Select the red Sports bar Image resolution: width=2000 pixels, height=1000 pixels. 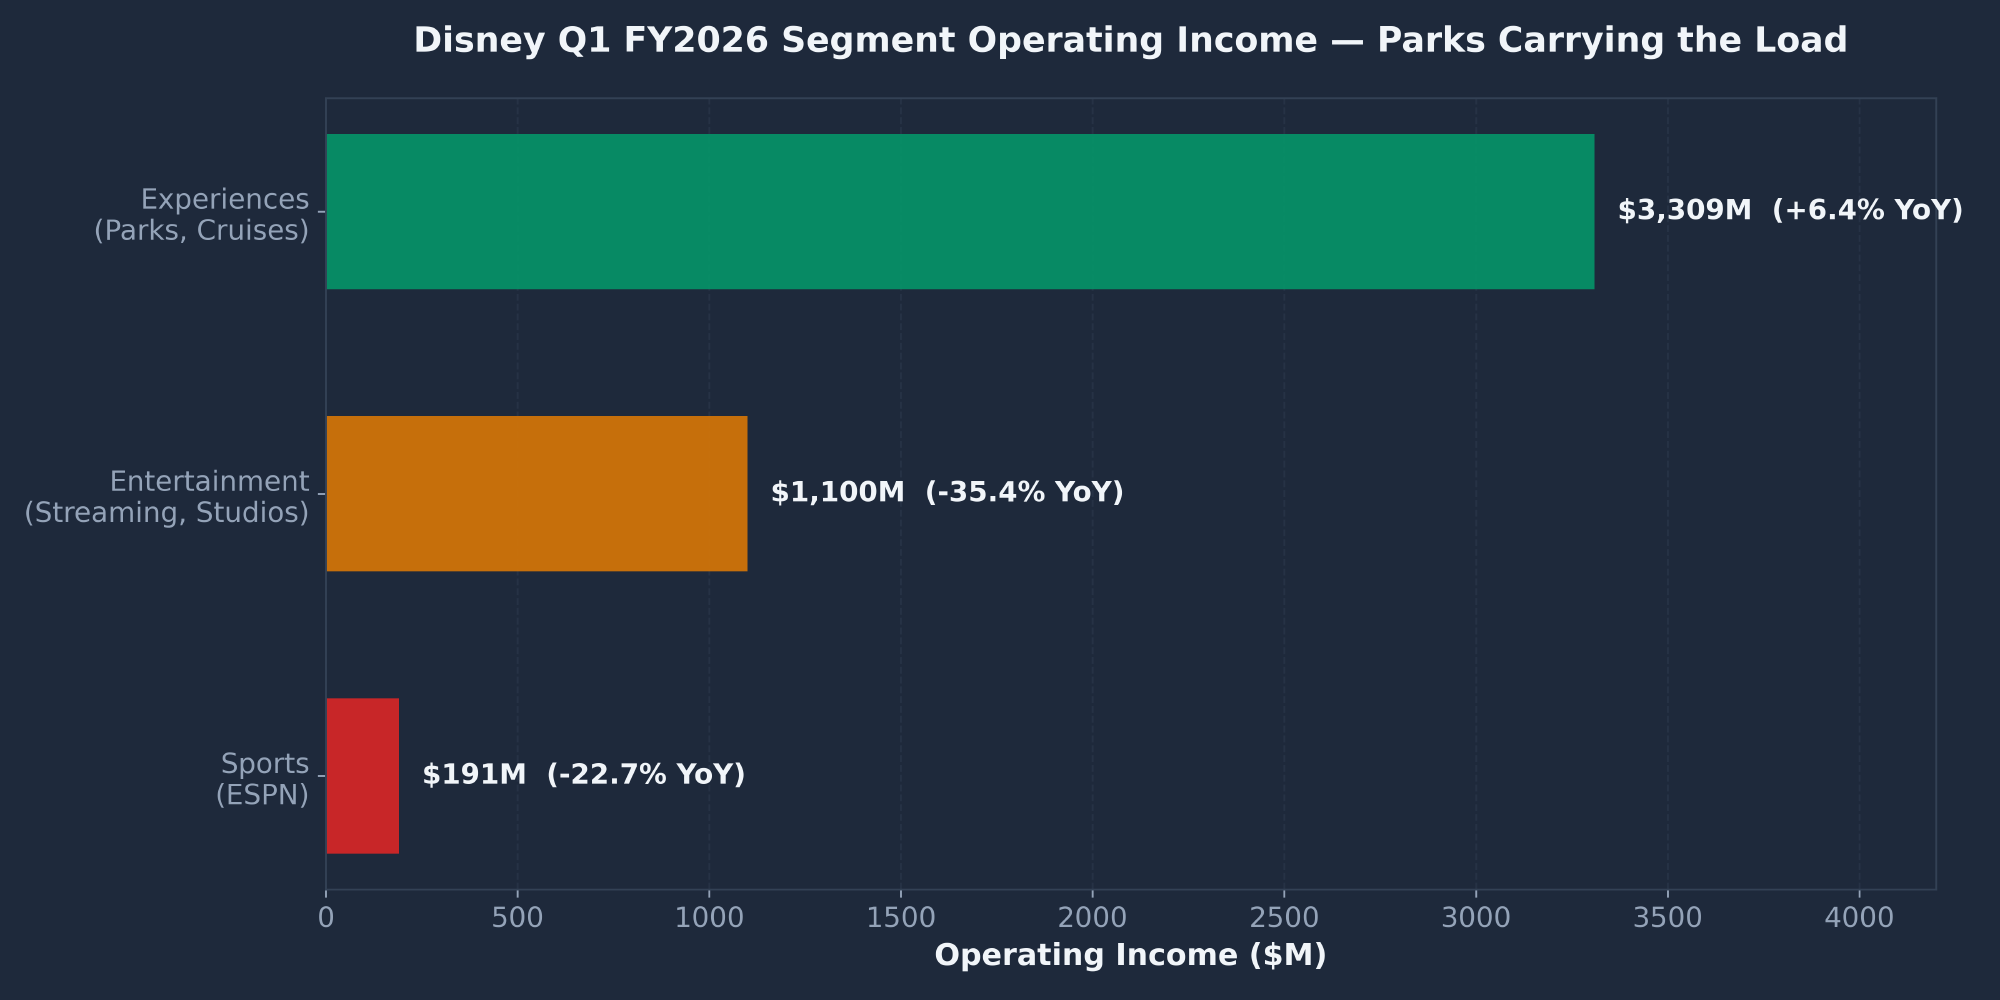pyautogui.click(x=361, y=775)
